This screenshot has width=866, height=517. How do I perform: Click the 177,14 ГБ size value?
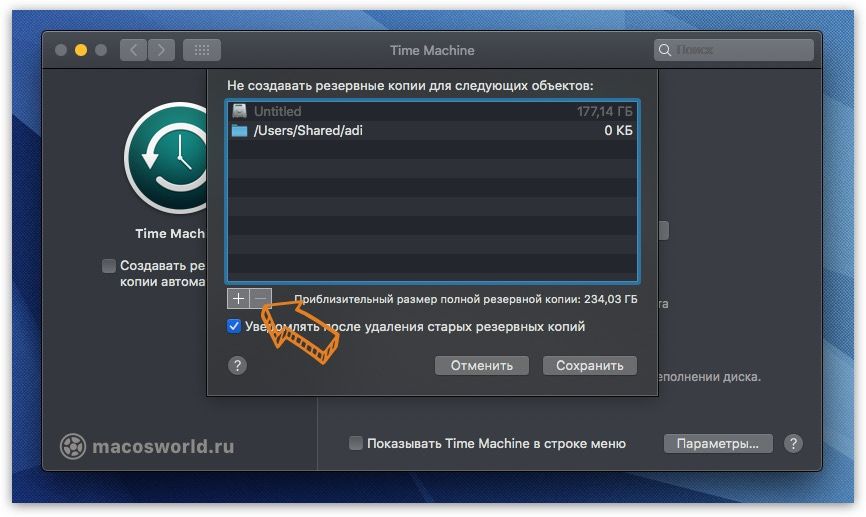(x=605, y=112)
